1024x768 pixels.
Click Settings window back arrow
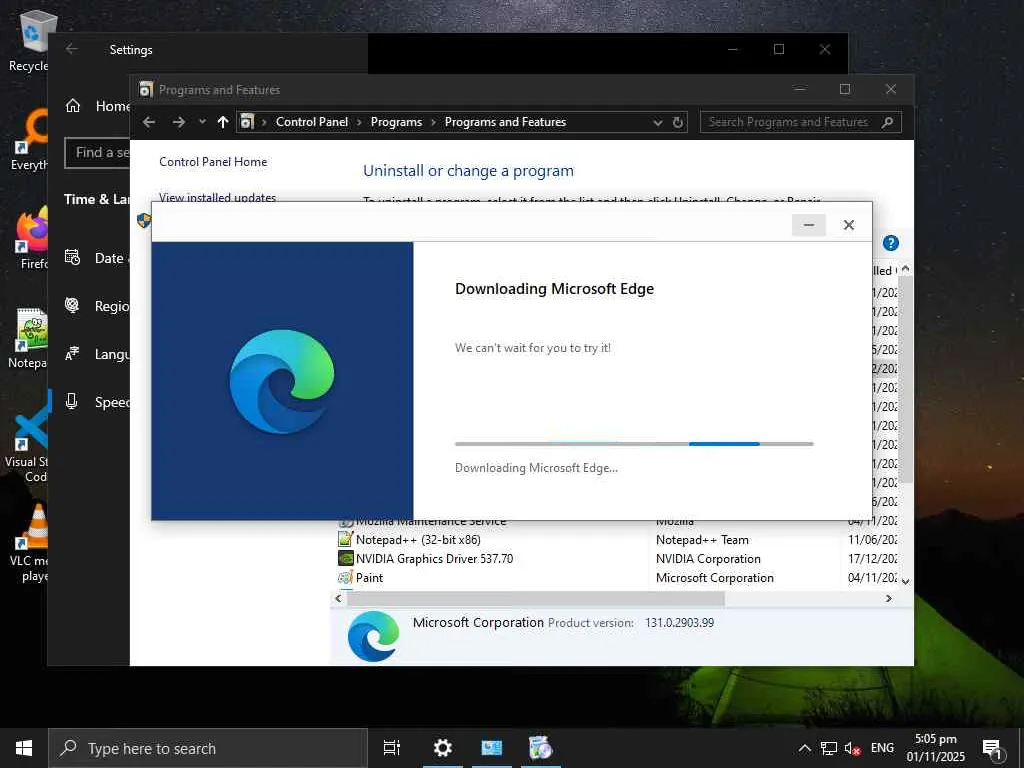[x=72, y=50]
